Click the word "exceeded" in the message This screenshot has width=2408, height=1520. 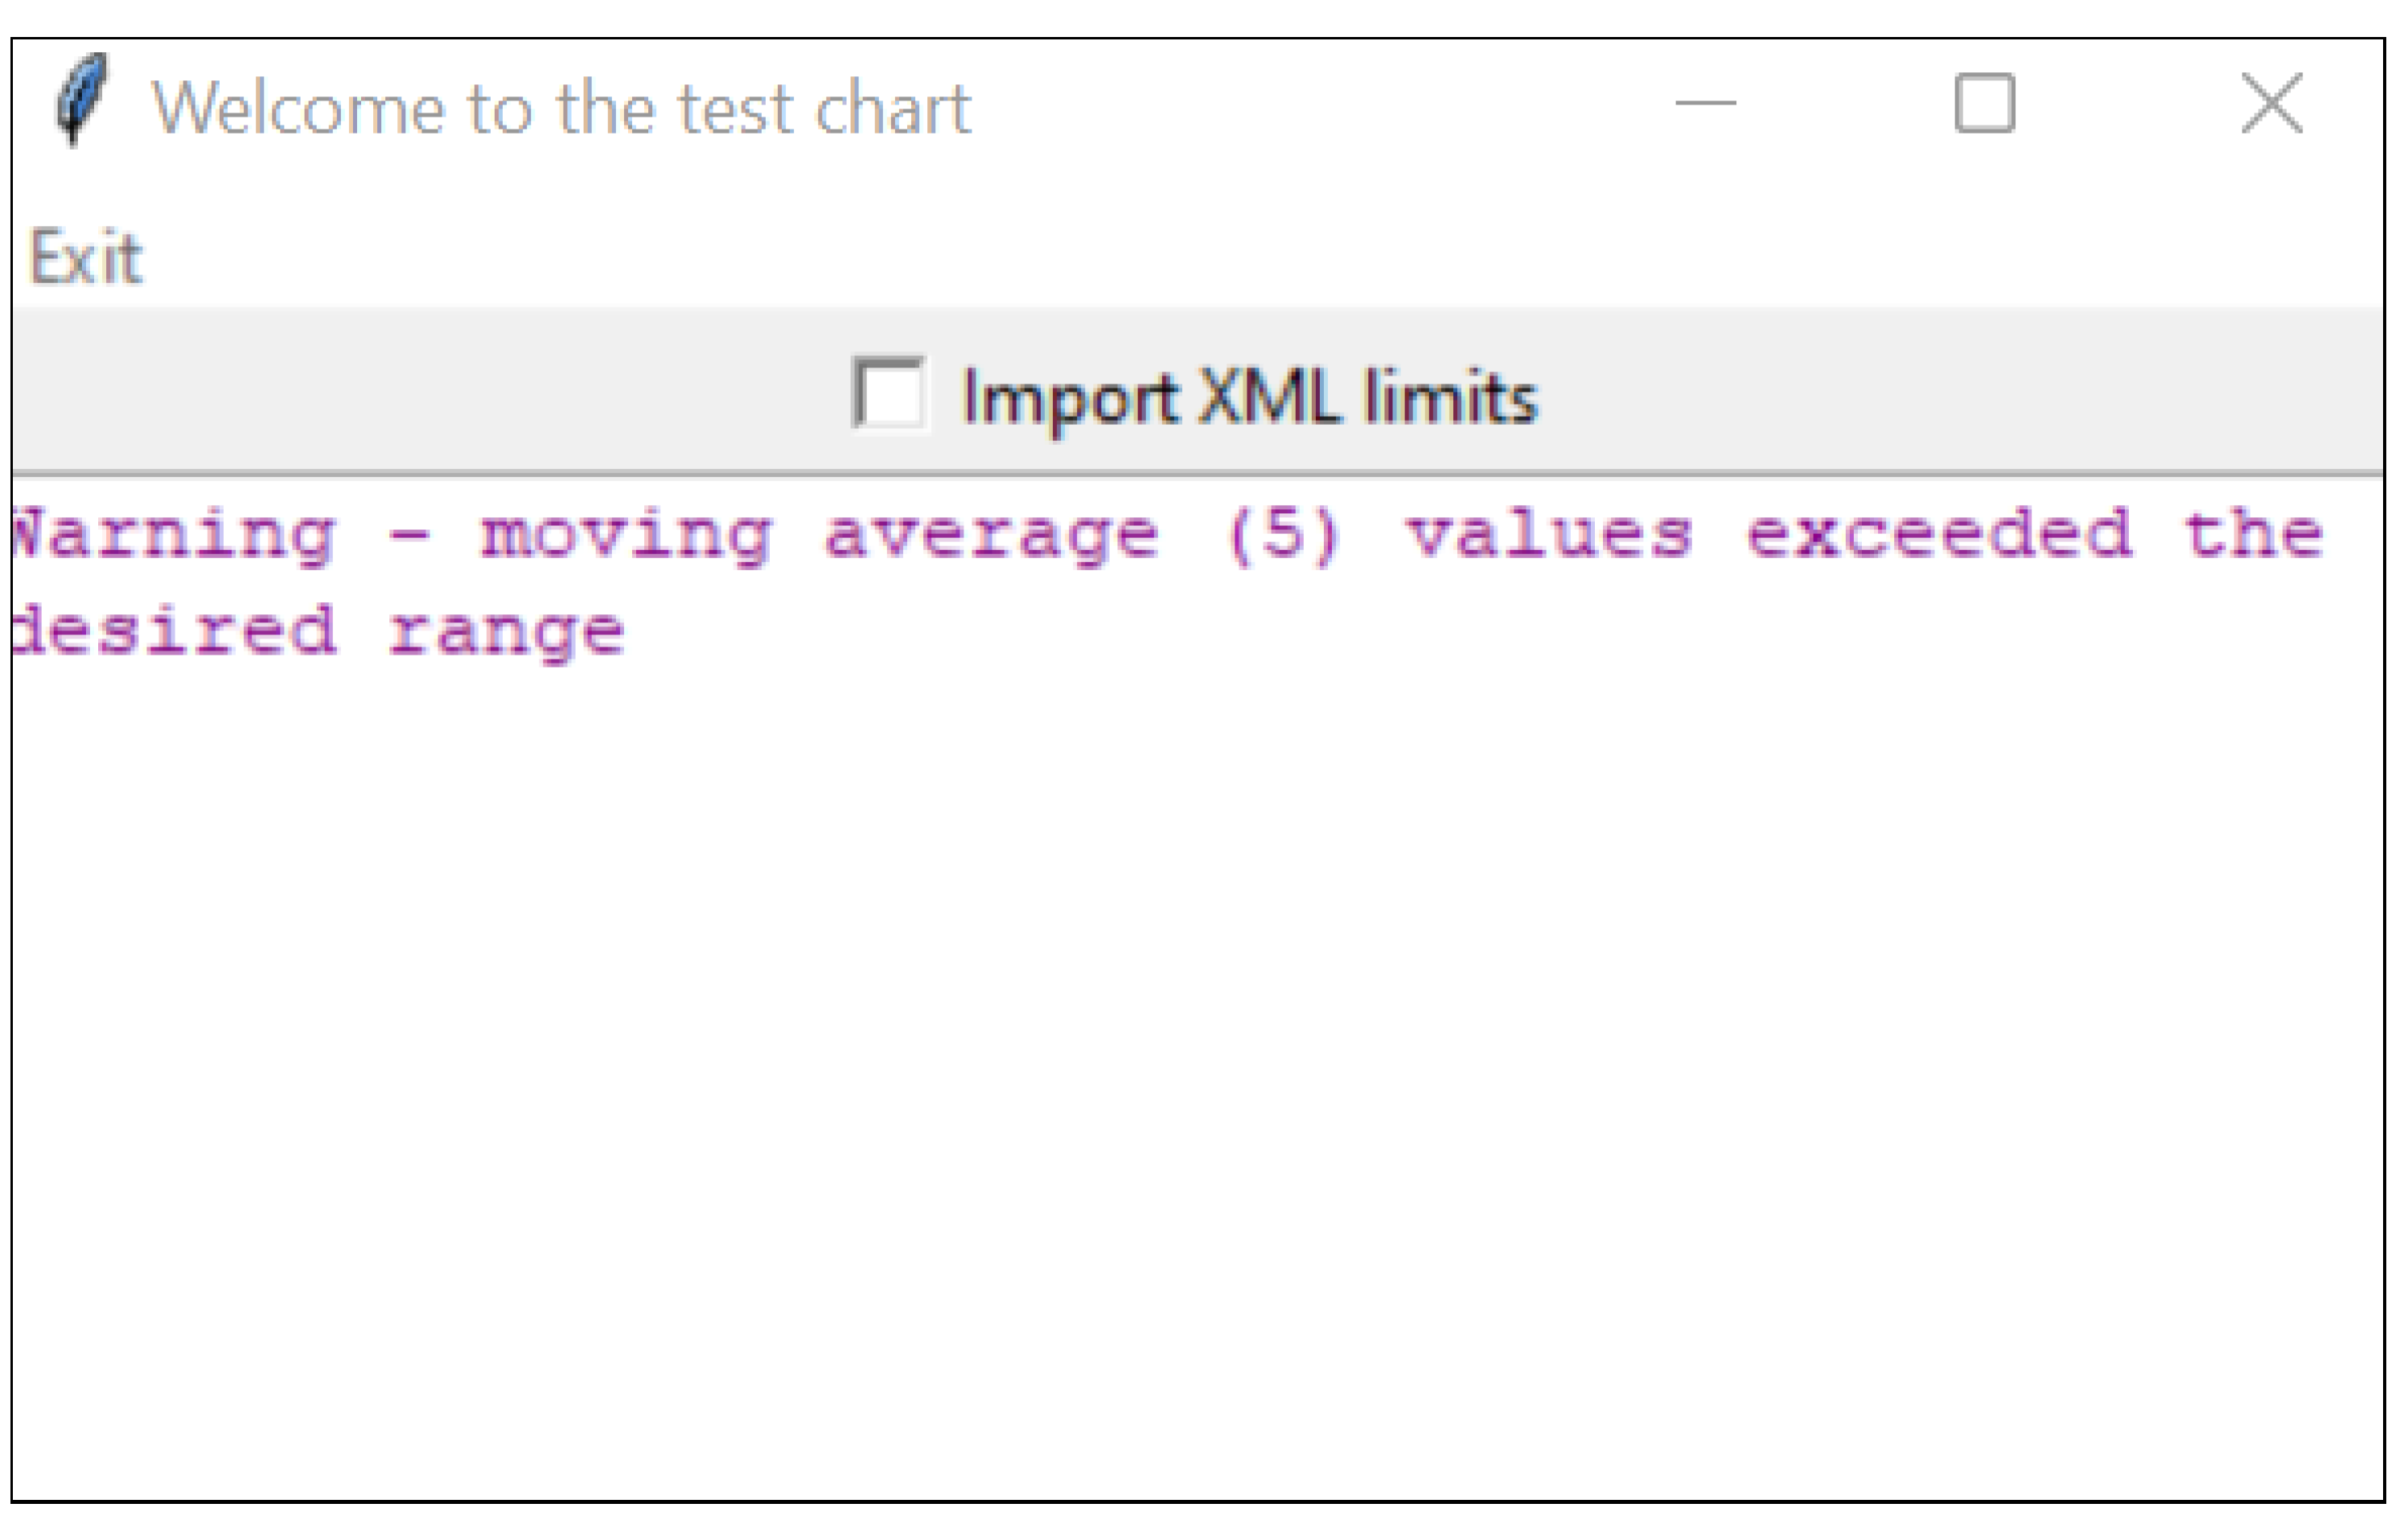coord(1938,533)
